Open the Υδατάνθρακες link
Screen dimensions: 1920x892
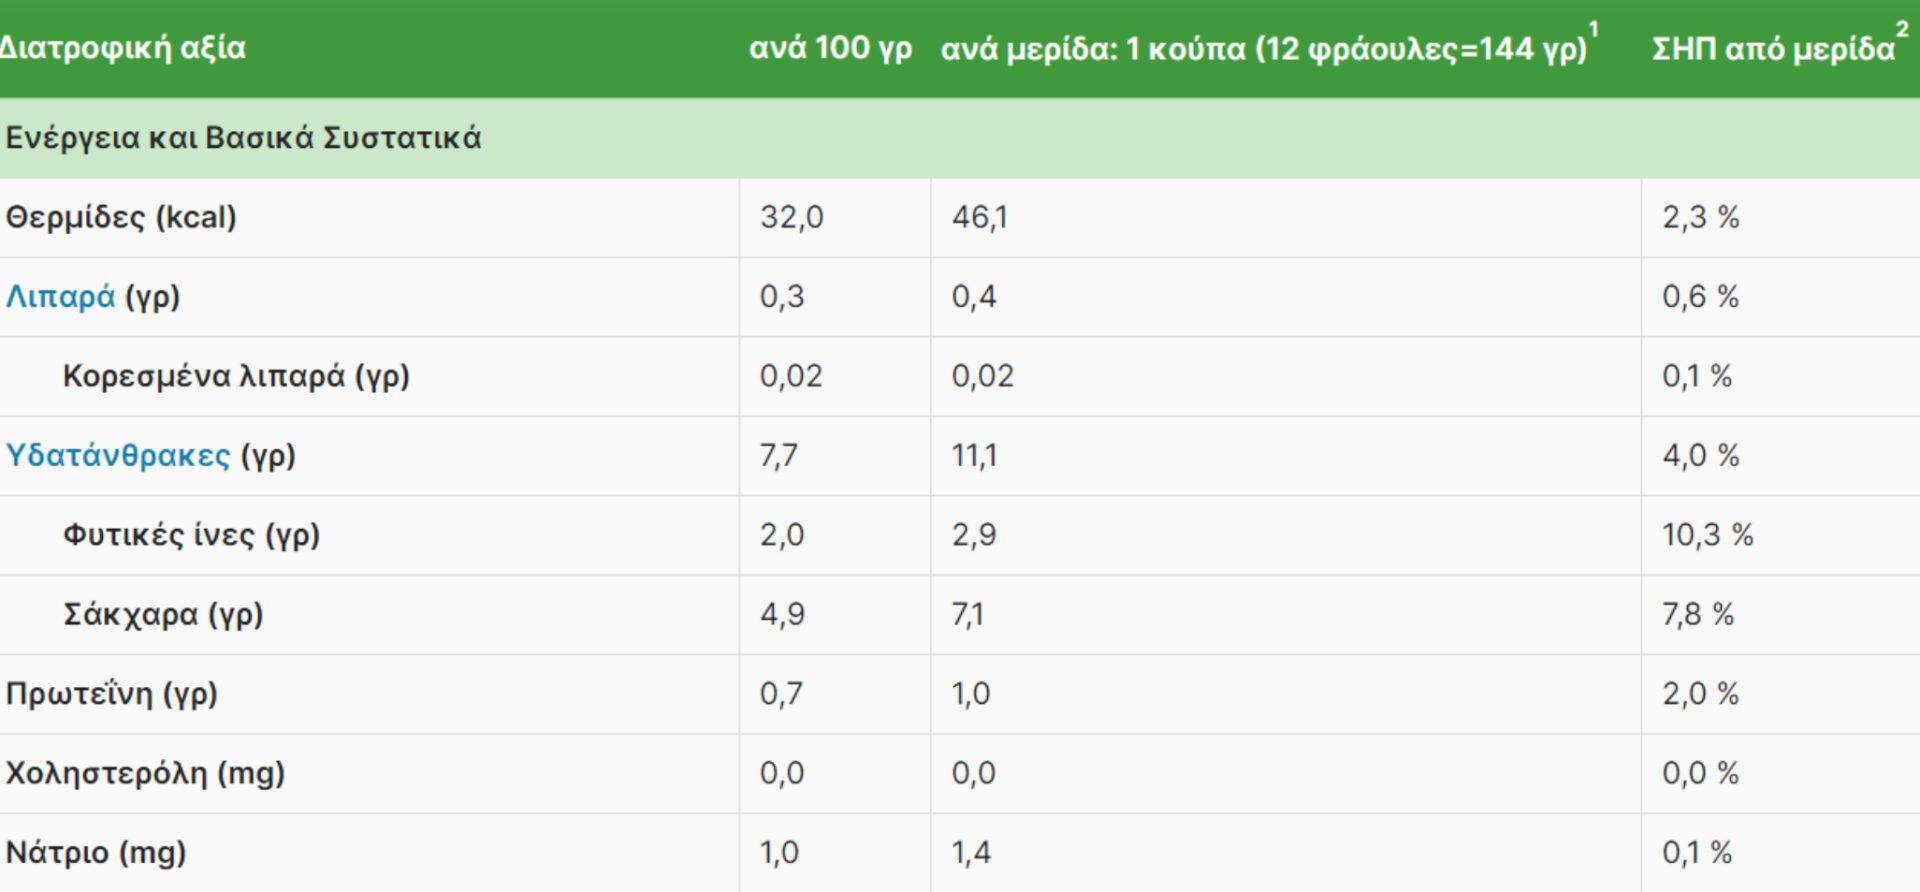(118, 456)
